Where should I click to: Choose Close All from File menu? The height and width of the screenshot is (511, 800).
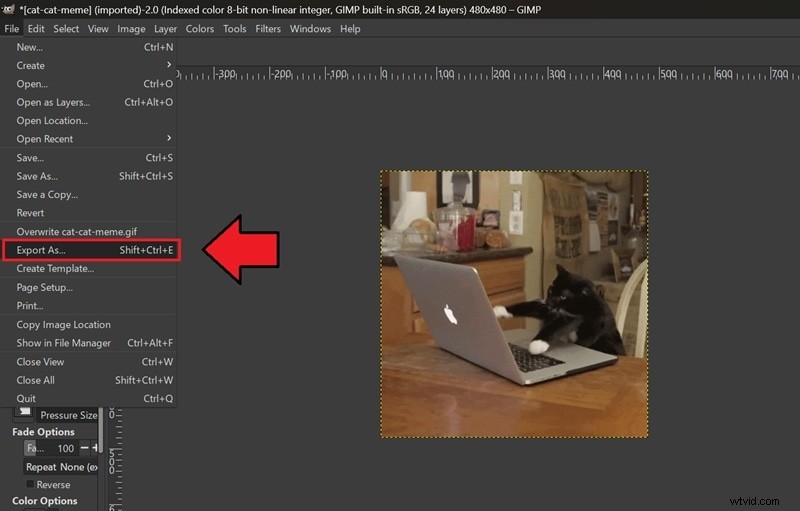[89, 380]
